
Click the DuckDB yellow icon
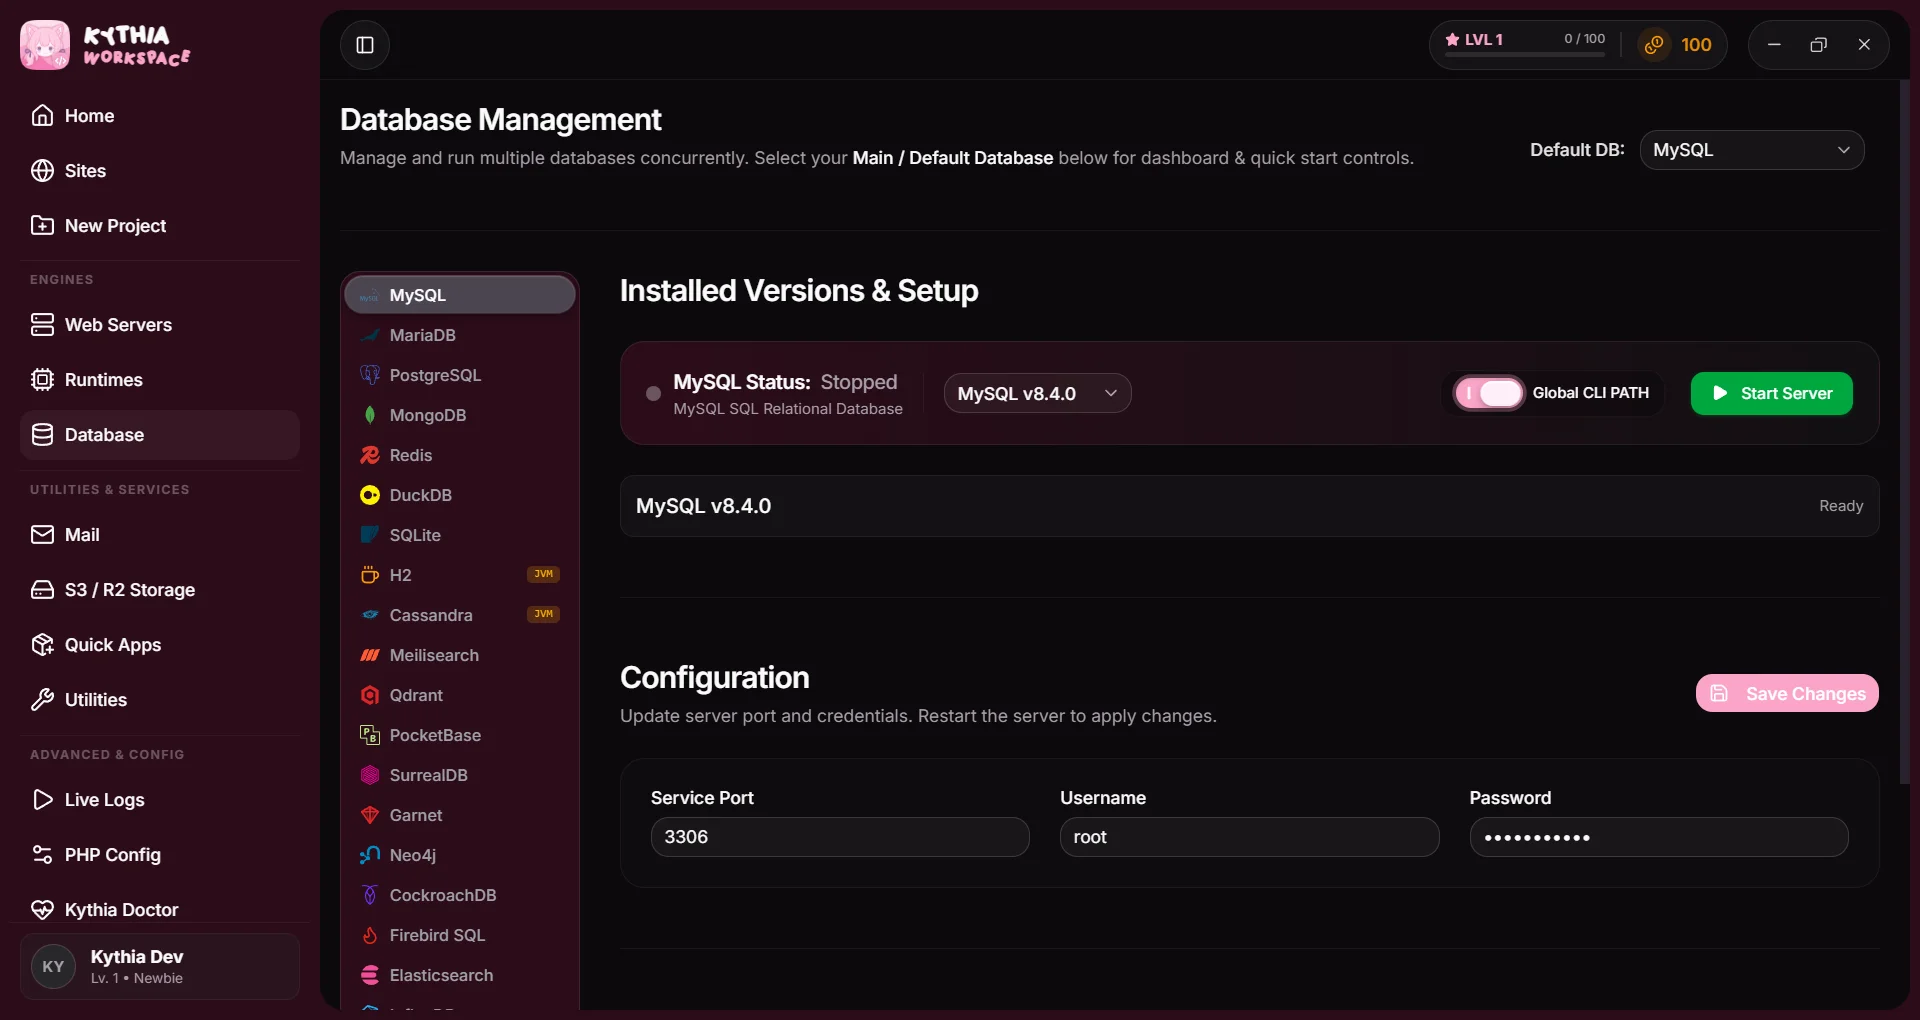tap(370, 495)
